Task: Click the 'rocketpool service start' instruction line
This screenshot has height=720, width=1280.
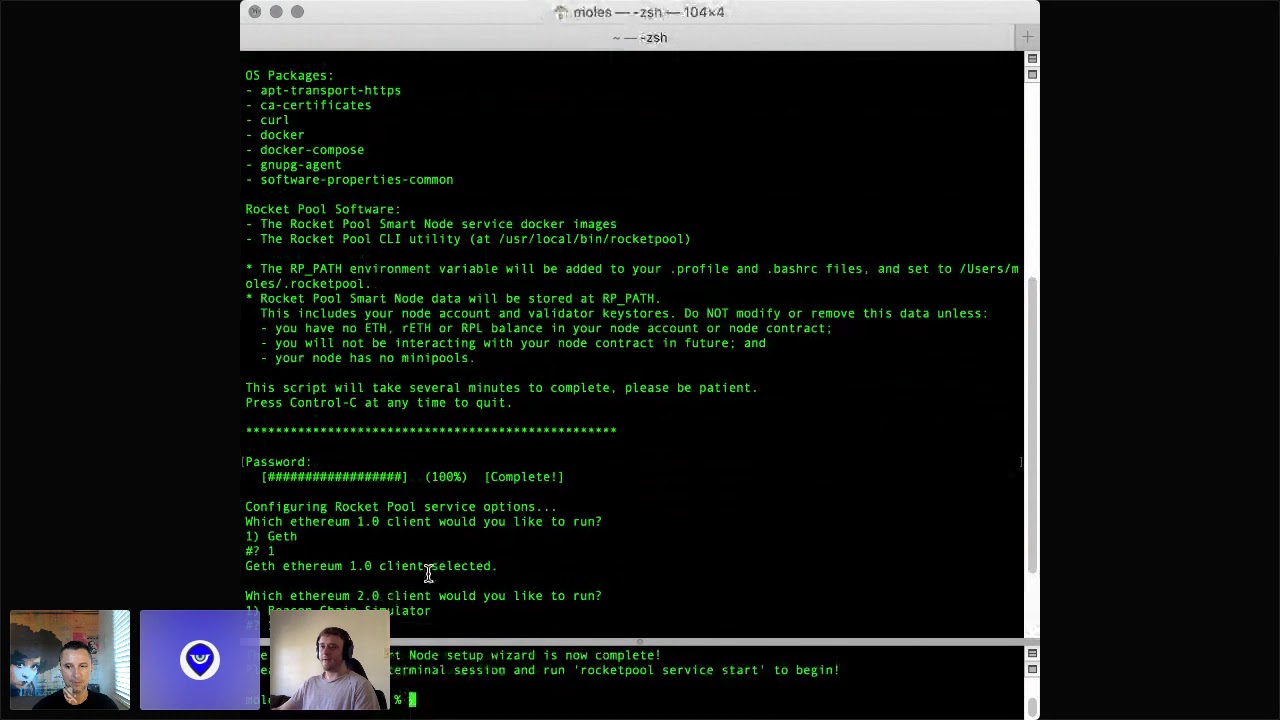Action: (613, 671)
